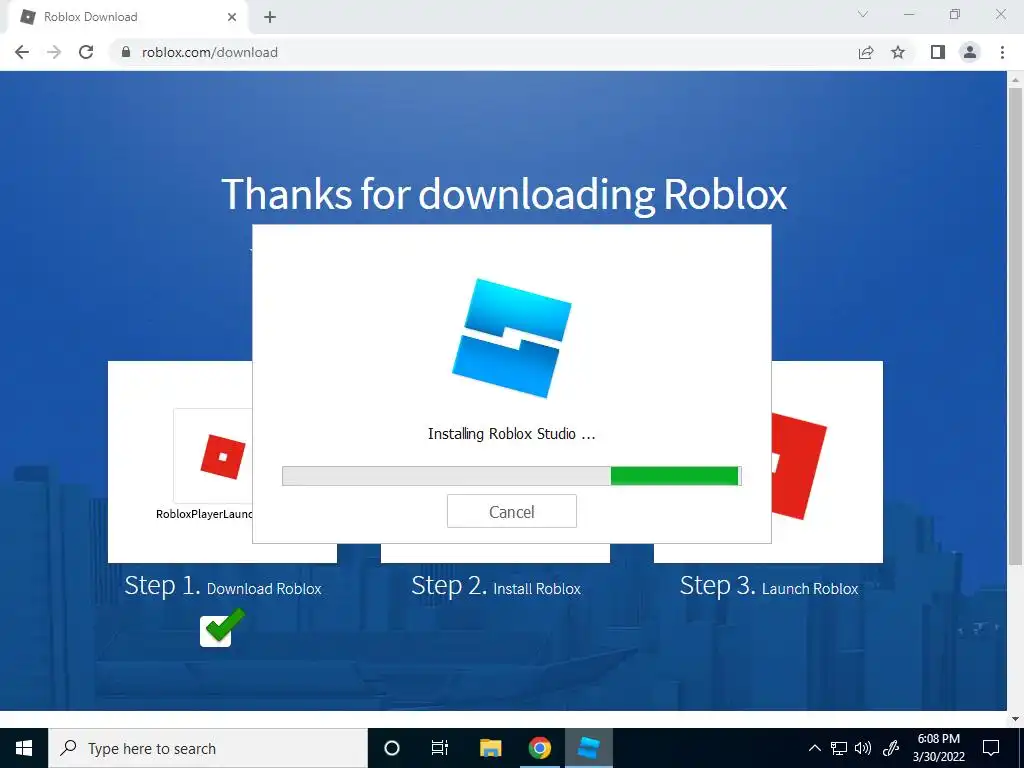This screenshot has width=1024, height=768.
Task: Click the Type here to search box
Action: click(208, 748)
